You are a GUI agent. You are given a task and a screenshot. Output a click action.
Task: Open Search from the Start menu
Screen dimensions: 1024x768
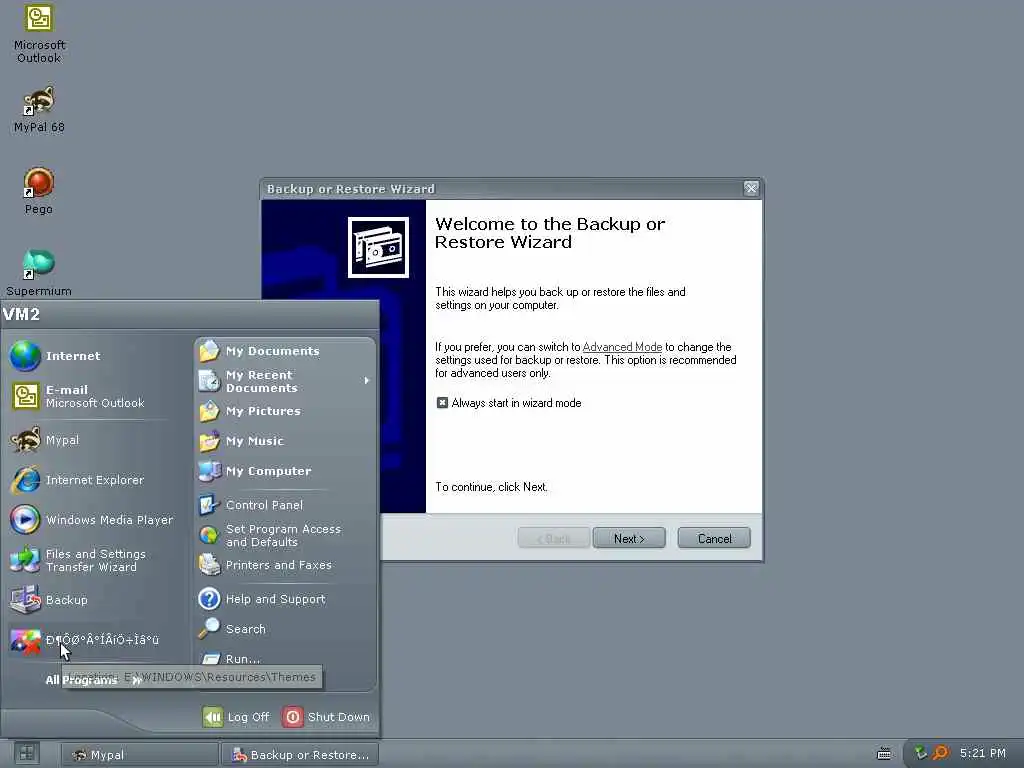pyautogui.click(x=285, y=629)
